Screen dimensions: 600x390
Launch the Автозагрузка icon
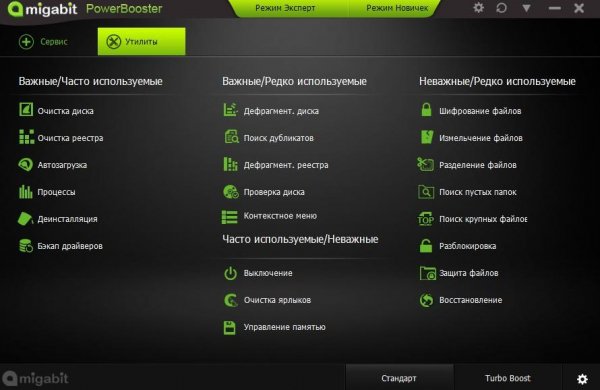pyautogui.click(x=26, y=165)
